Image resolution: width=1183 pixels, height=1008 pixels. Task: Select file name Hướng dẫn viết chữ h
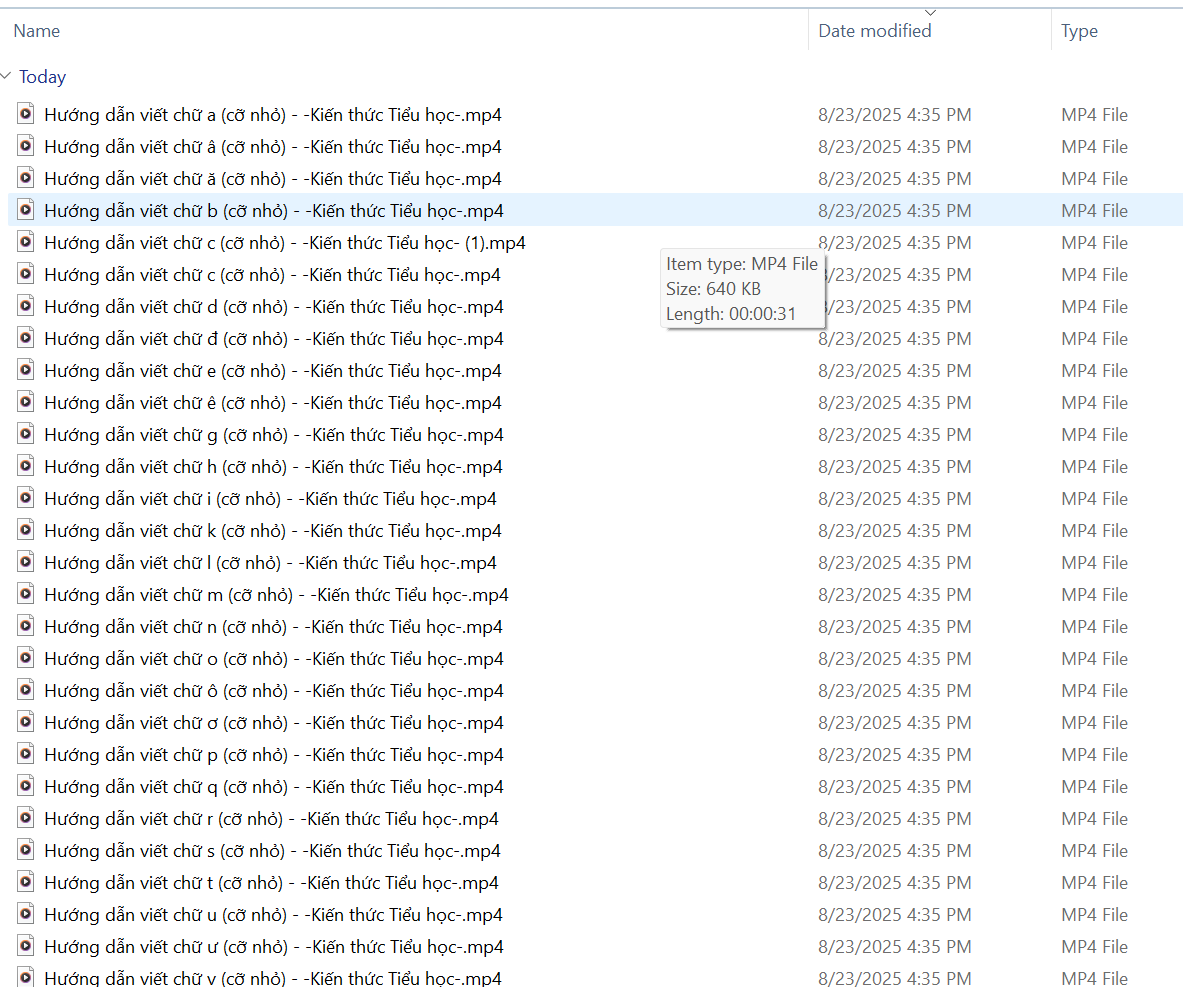click(272, 467)
